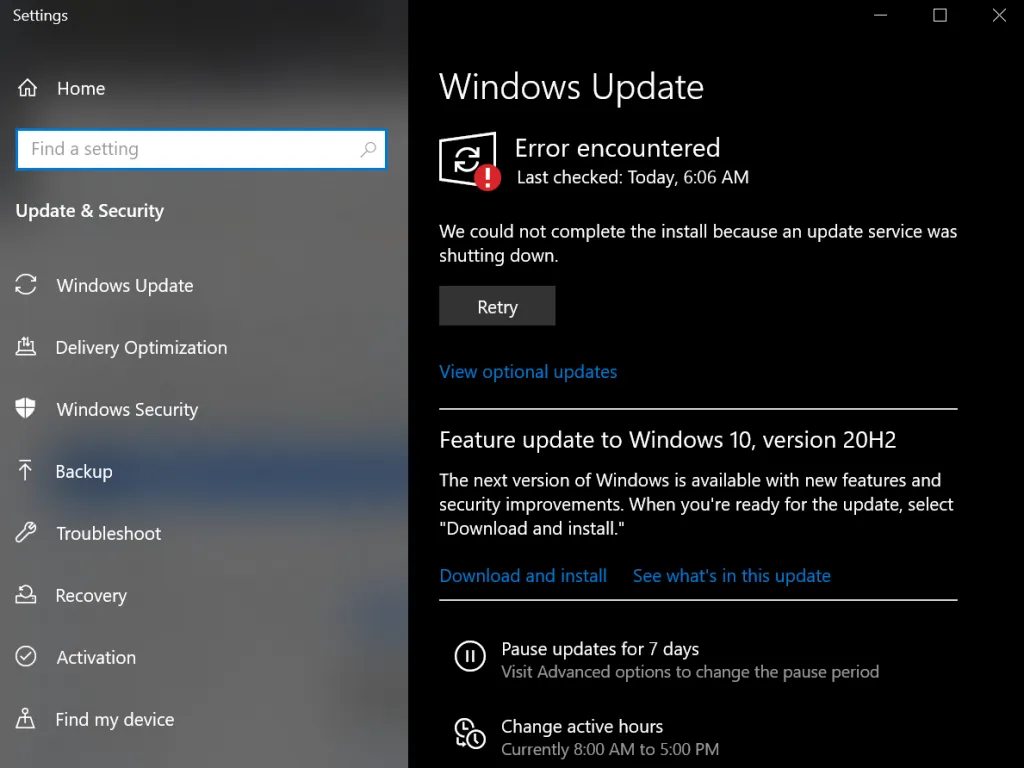
Task: Select Troubleshoot from the sidebar
Action: pos(108,534)
